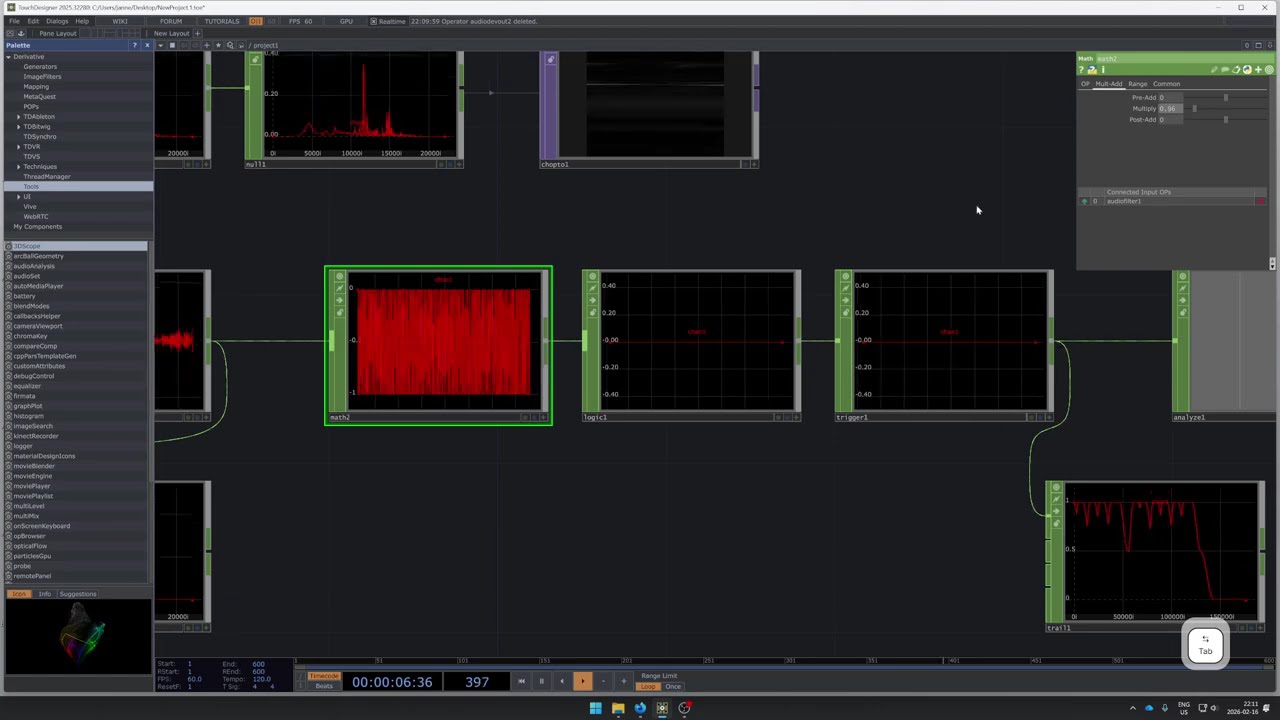1280x720 pixels.
Task: Toggle the logic1 node top flag
Action: [592, 277]
